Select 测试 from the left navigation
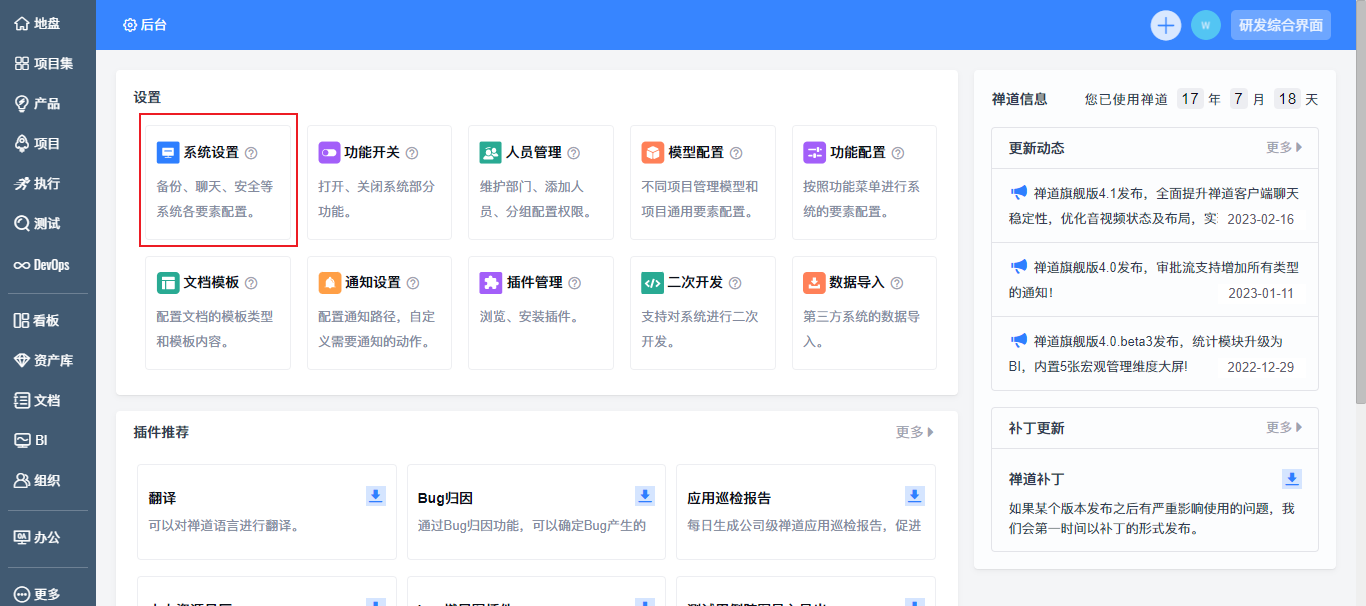 coord(37,224)
